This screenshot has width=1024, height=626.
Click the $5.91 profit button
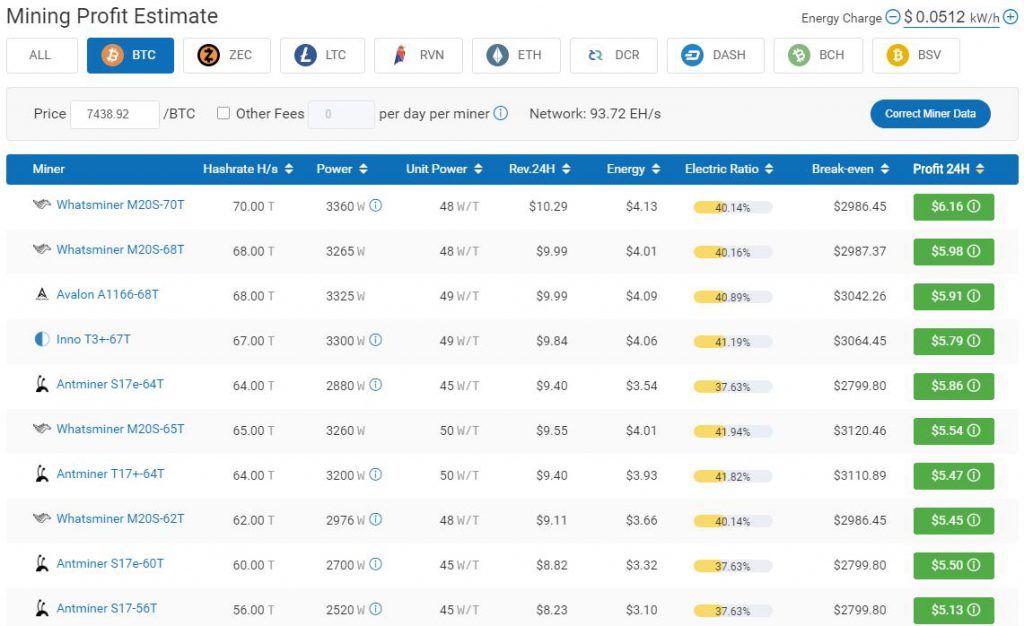pos(953,296)
